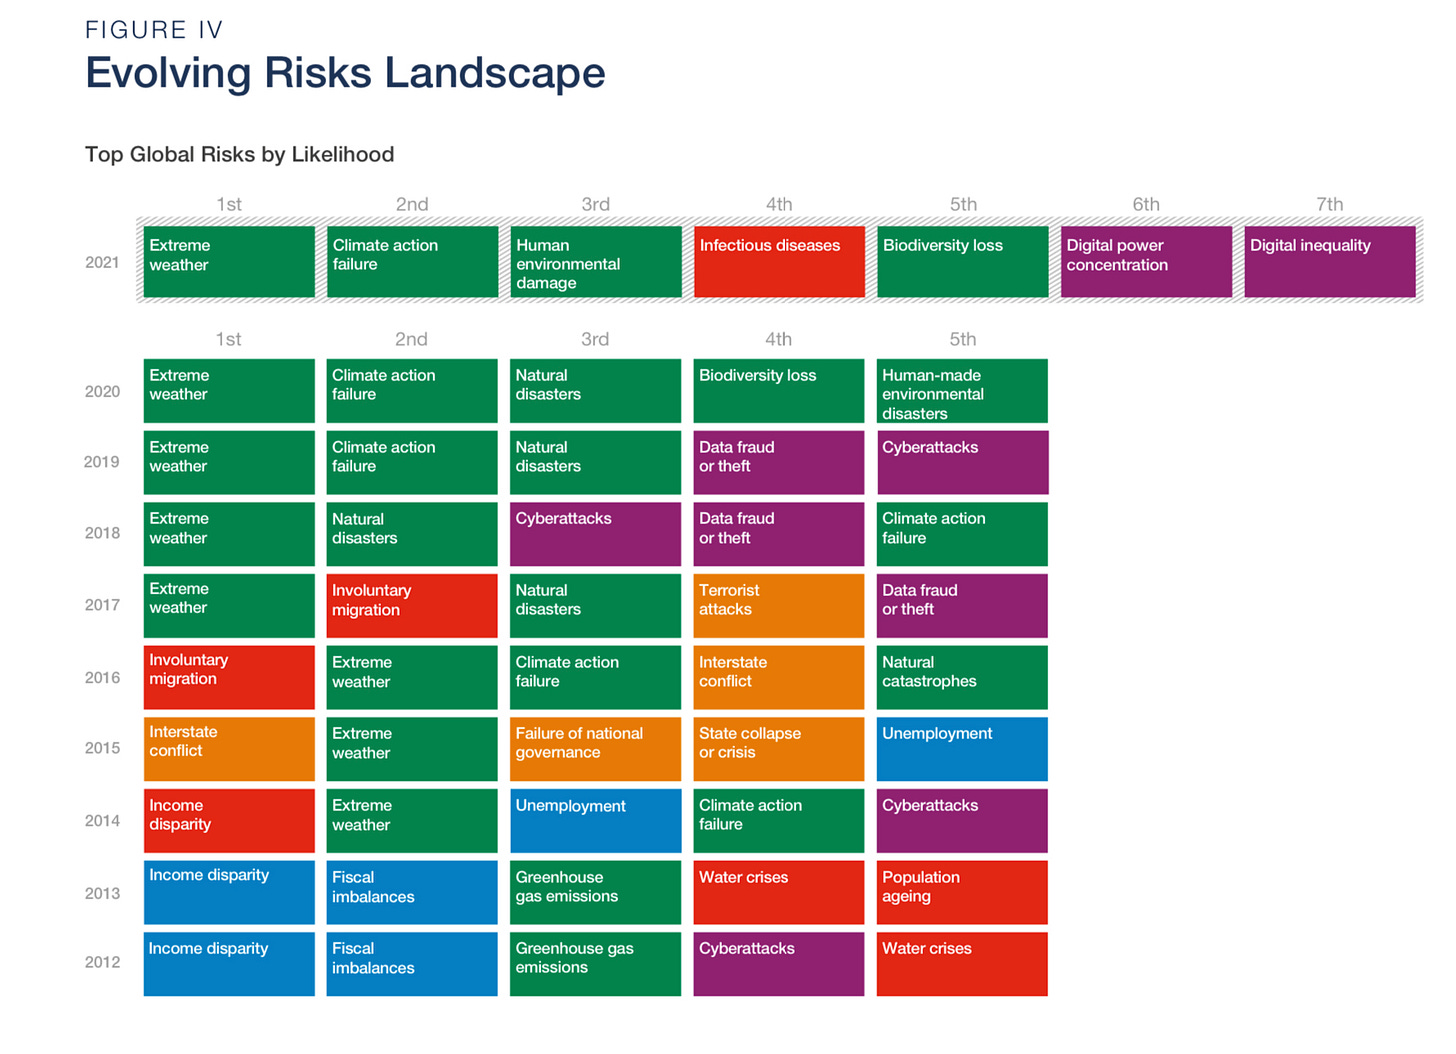This screenshot has height=1054, width=1456.
Task: Click the Evolving Risks Landscape title
Action: tap(345, 73)
